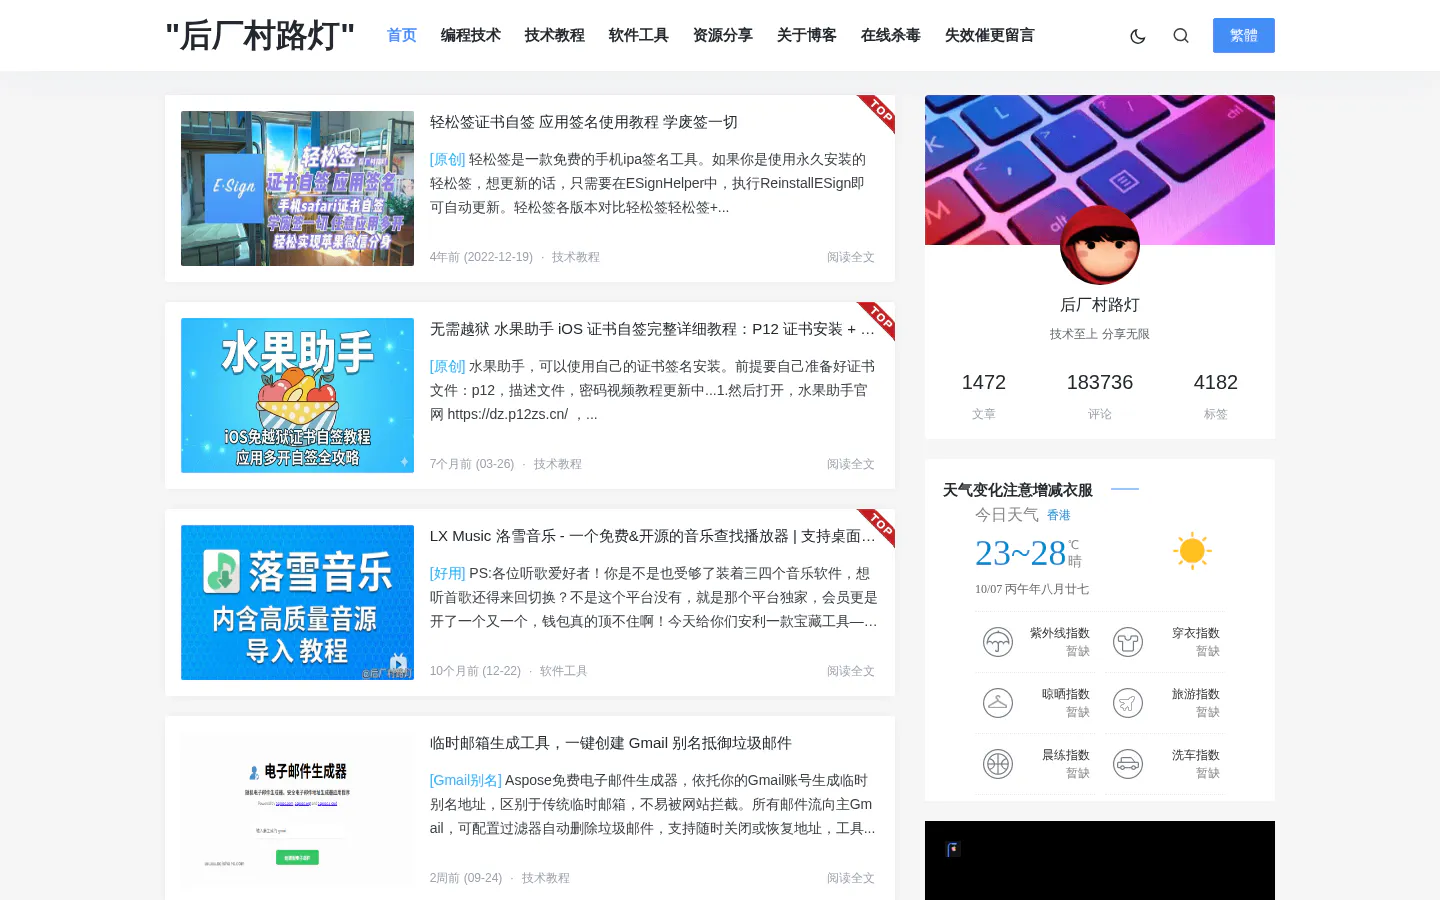The image size is (1440, 900).
Task: Click 阅读全文 for the 轻松签 article
Action: click(851, 257)
